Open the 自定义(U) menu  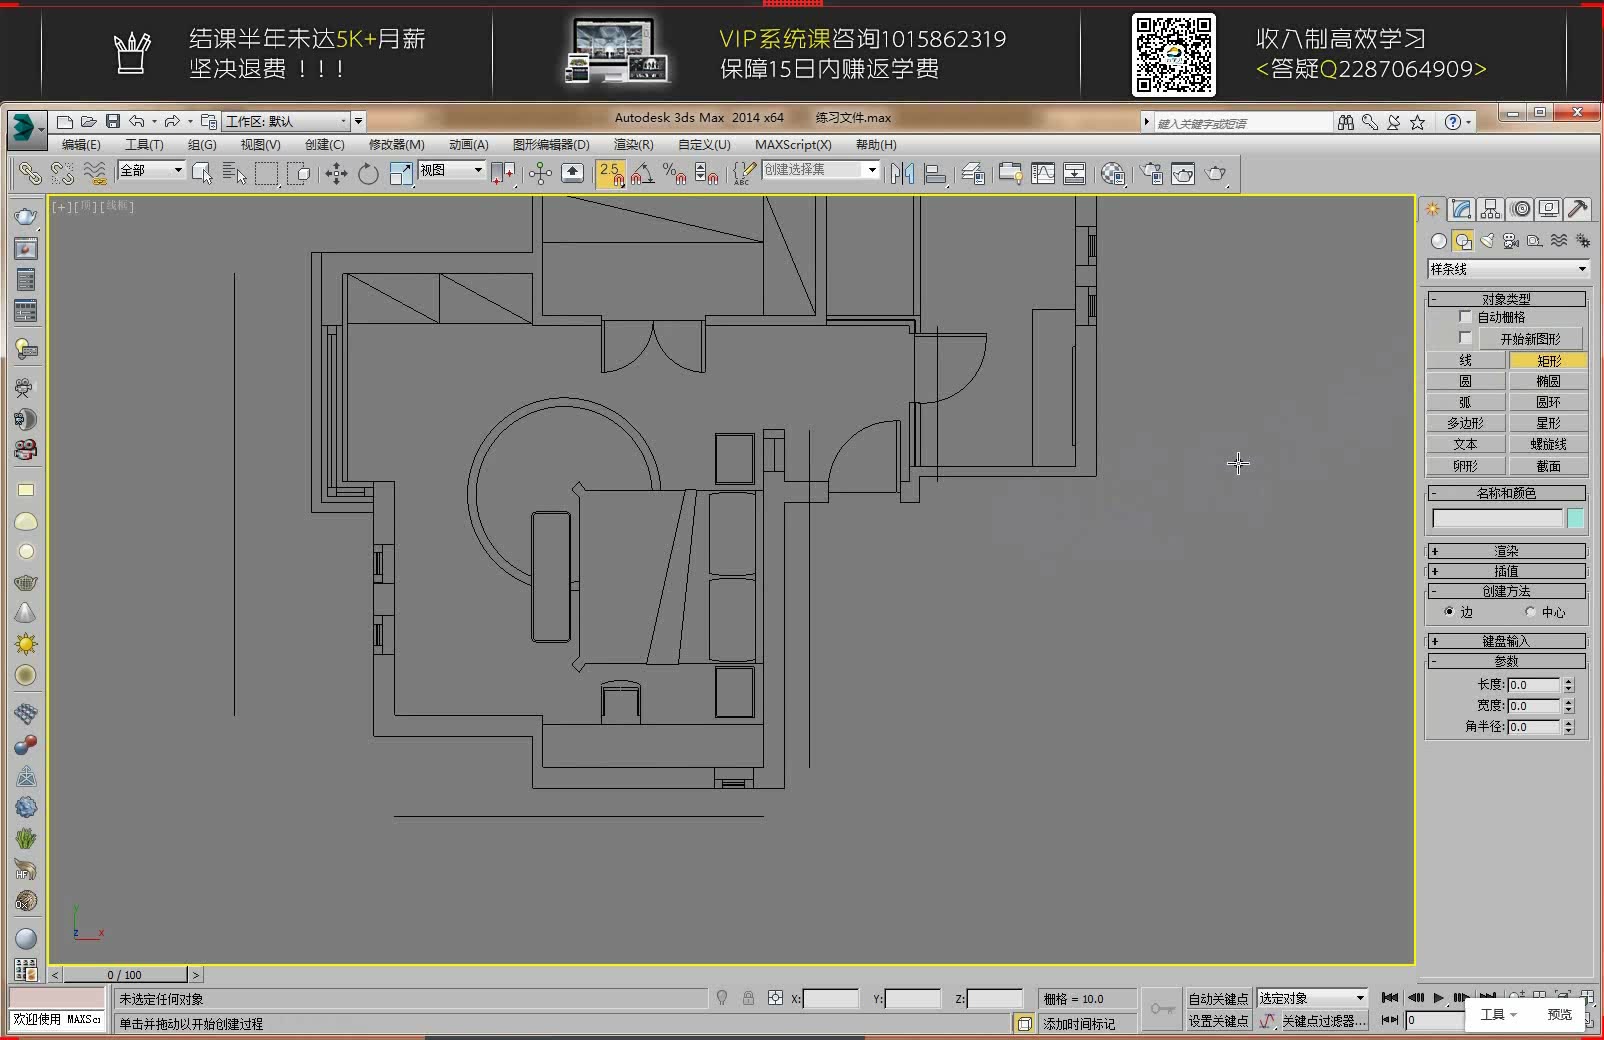point(706,144)
